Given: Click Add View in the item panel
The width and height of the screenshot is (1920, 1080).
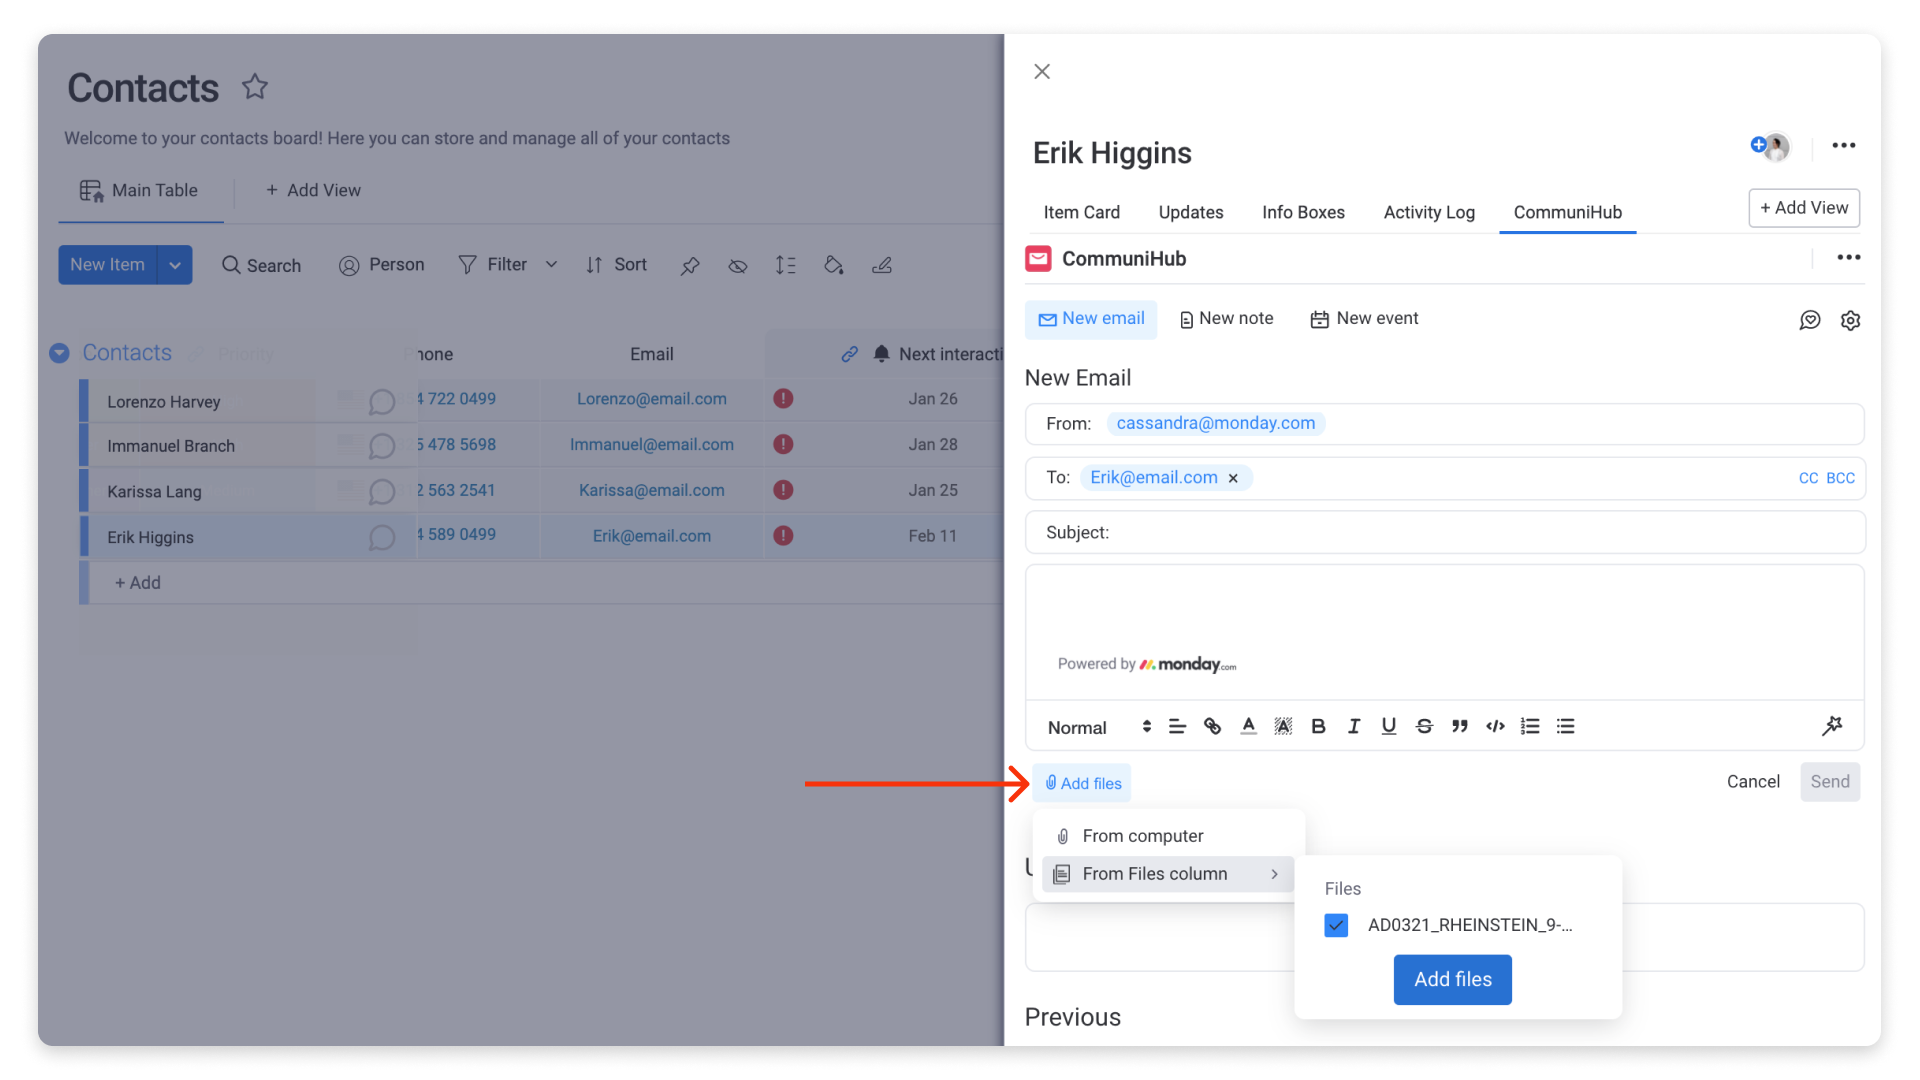Looking at the screenshot, I should pyautogui.click(x=1804, y=208).
